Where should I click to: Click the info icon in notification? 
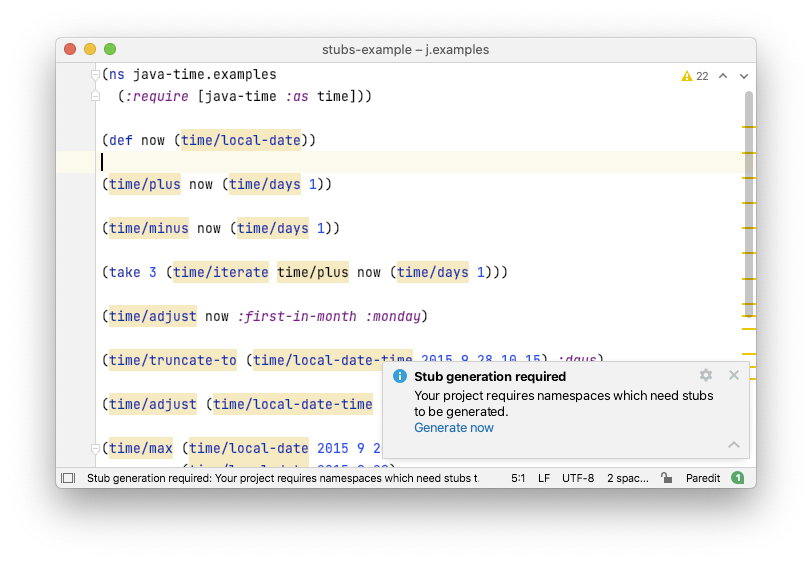click(x=400, y=376)
